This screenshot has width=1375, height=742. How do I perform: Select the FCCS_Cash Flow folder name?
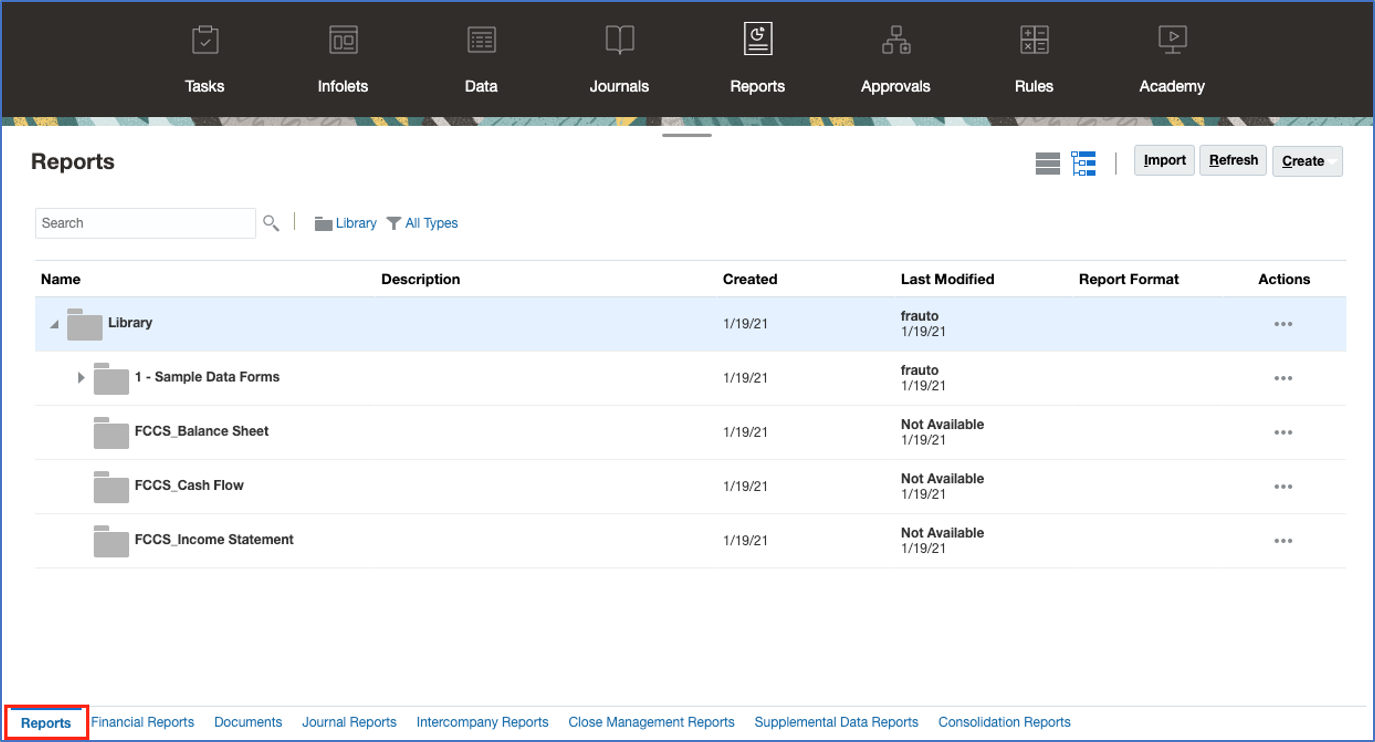coord(190,485)
